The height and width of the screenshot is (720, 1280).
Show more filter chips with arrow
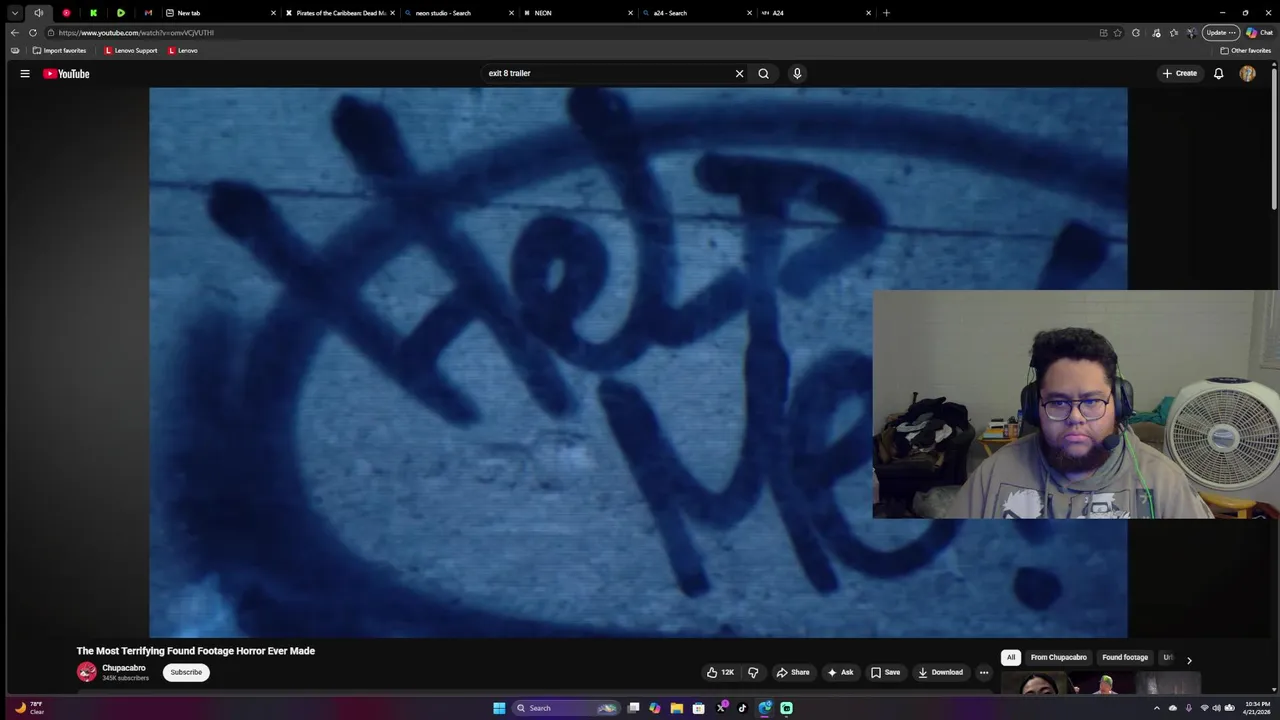point(1189,660)
